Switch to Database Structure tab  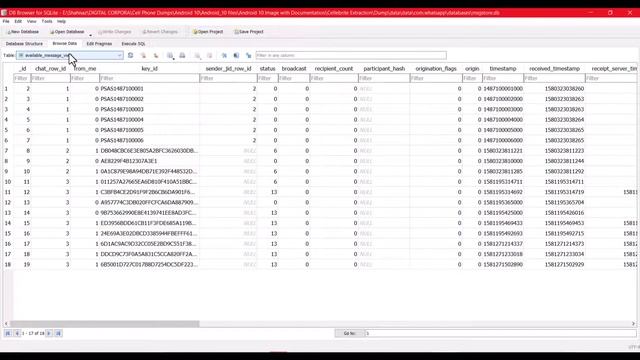click(24, 44)
